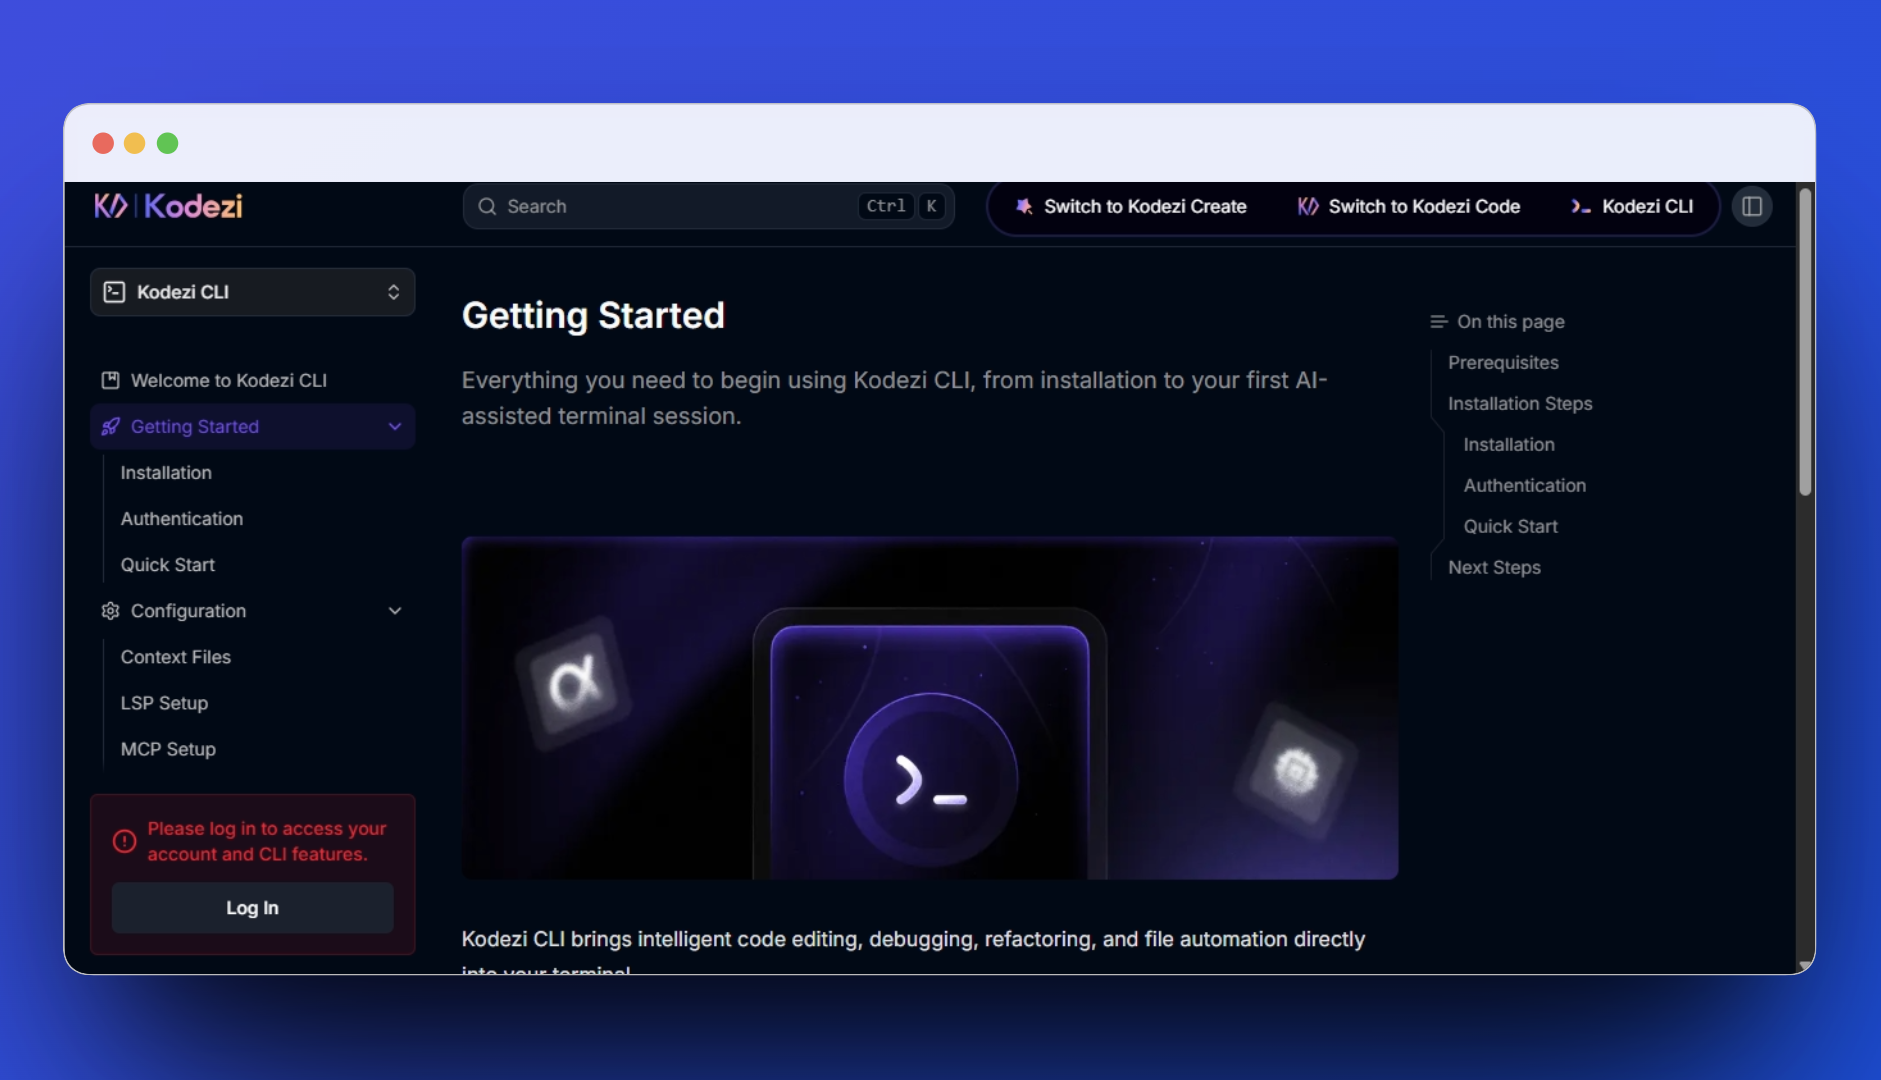Click the Welcome page book icon

coord(111,380)
